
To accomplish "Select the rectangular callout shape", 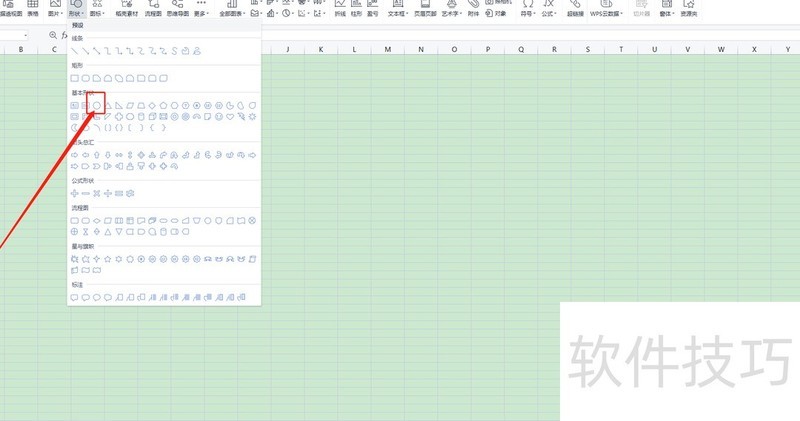I will point(74,298).
